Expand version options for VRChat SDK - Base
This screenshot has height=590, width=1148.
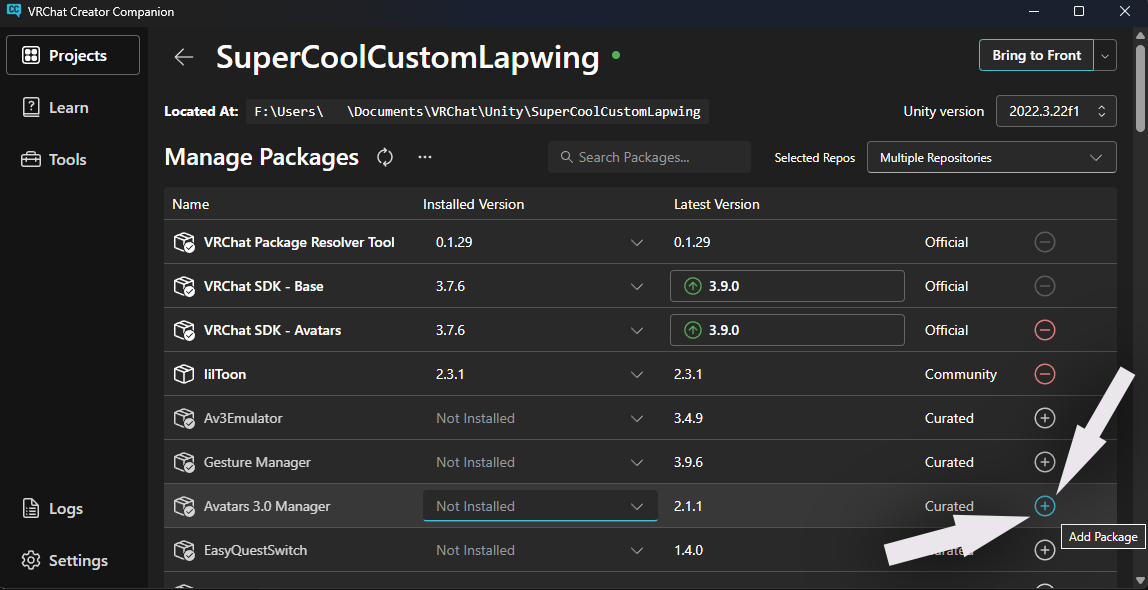coord(637,286)
